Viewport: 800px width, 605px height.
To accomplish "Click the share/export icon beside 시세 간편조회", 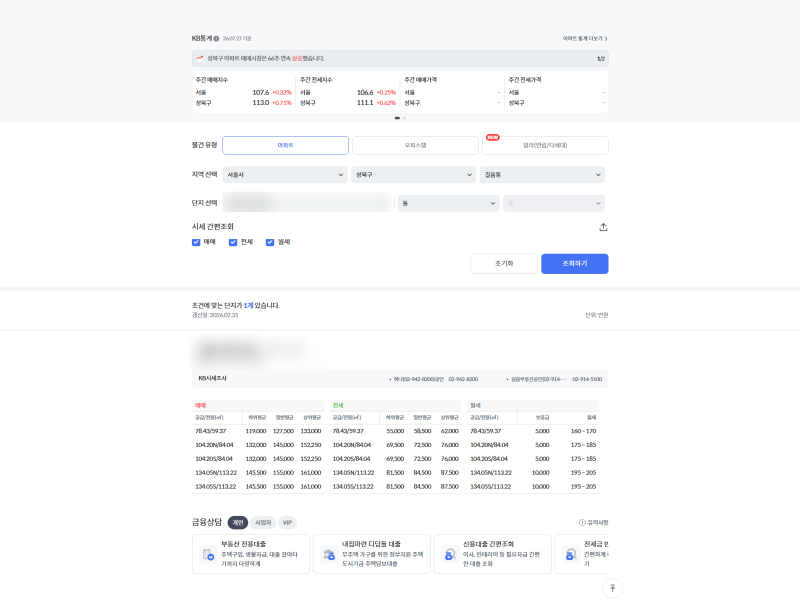I will tap(603, 227).
